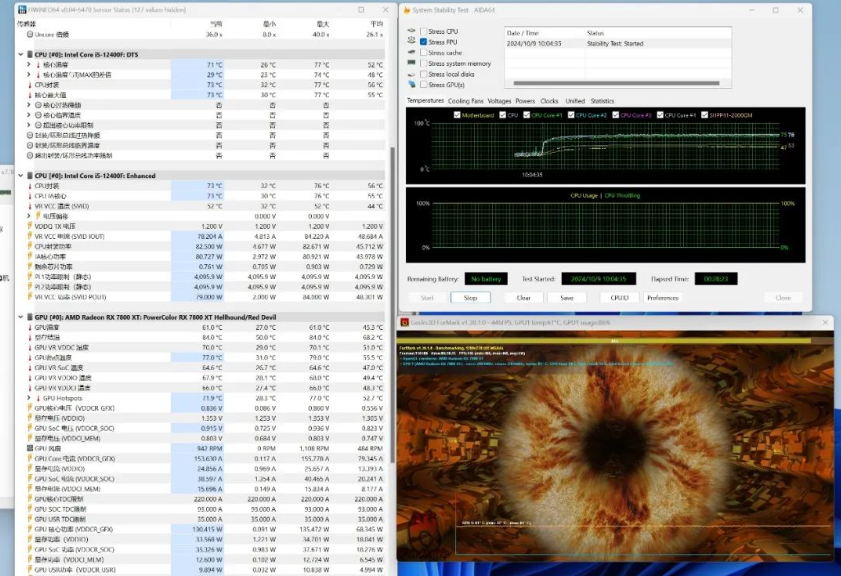Click the Status column header in the log
This screenshot has height=576, width=841.
click(658, 33)
